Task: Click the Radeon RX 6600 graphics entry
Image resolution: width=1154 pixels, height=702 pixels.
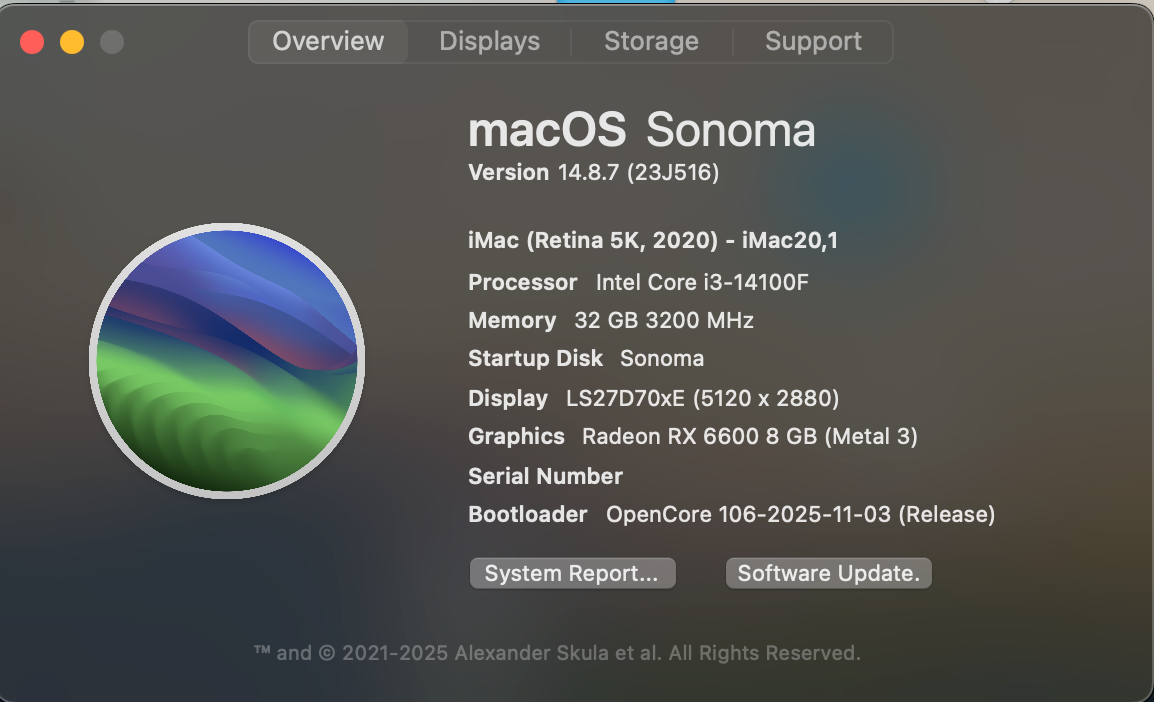Action: point(749,437)
